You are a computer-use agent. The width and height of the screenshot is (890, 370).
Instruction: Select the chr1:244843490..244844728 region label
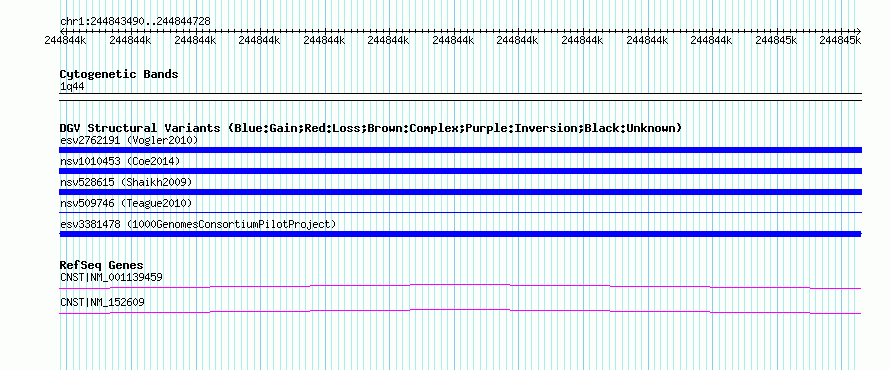point(135,22)
